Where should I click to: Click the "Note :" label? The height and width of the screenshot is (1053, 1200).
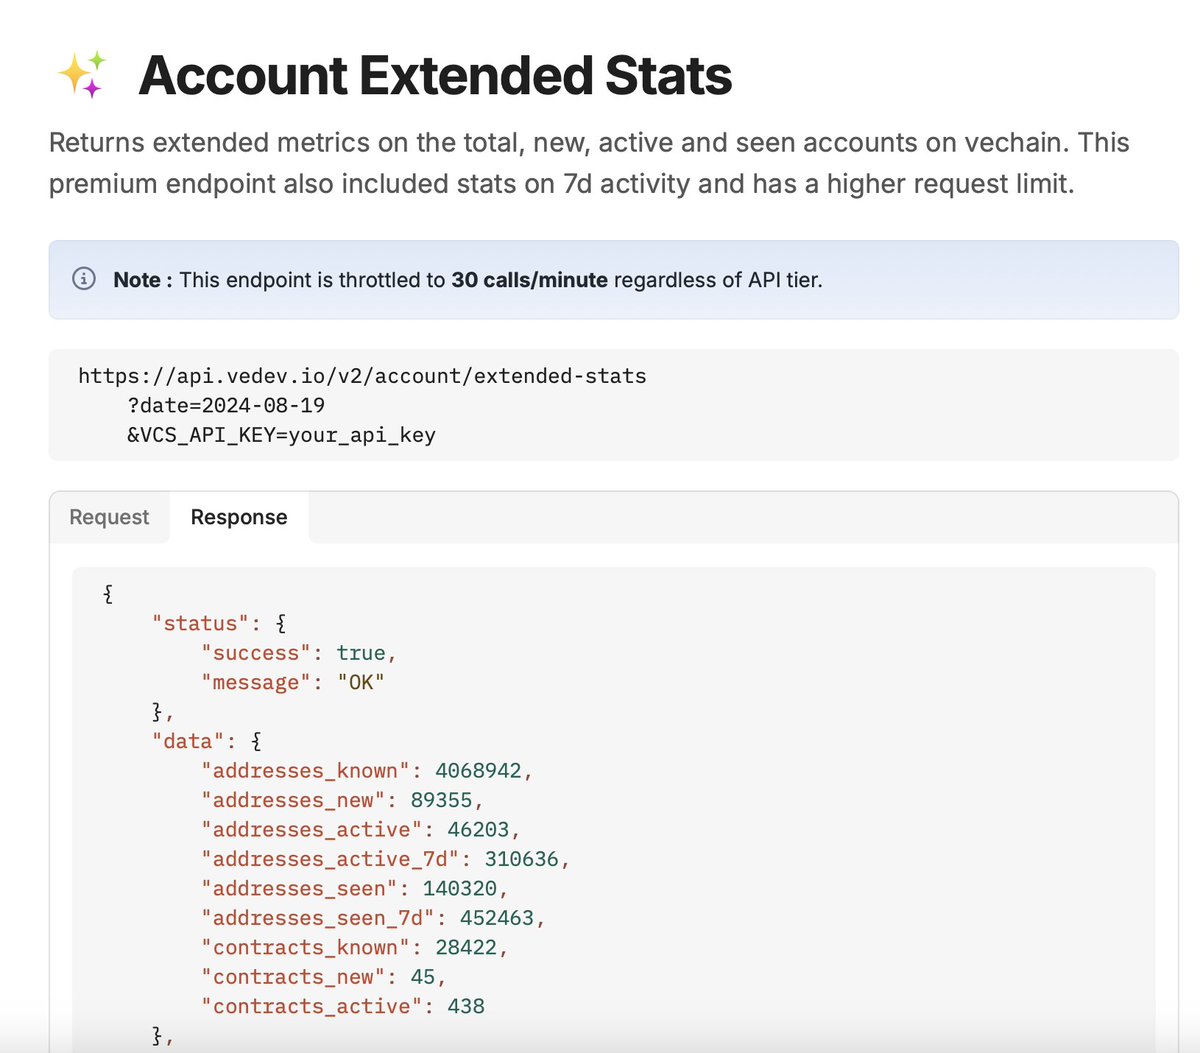click(143, 280)
